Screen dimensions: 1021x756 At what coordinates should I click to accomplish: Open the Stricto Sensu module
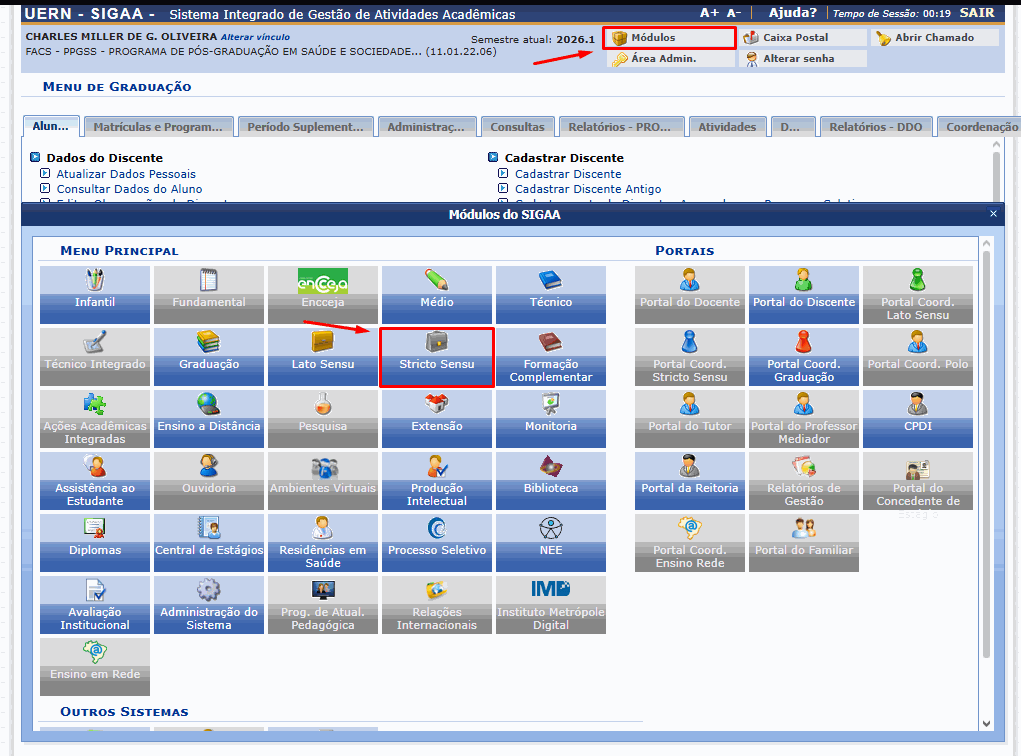[437, 357]
